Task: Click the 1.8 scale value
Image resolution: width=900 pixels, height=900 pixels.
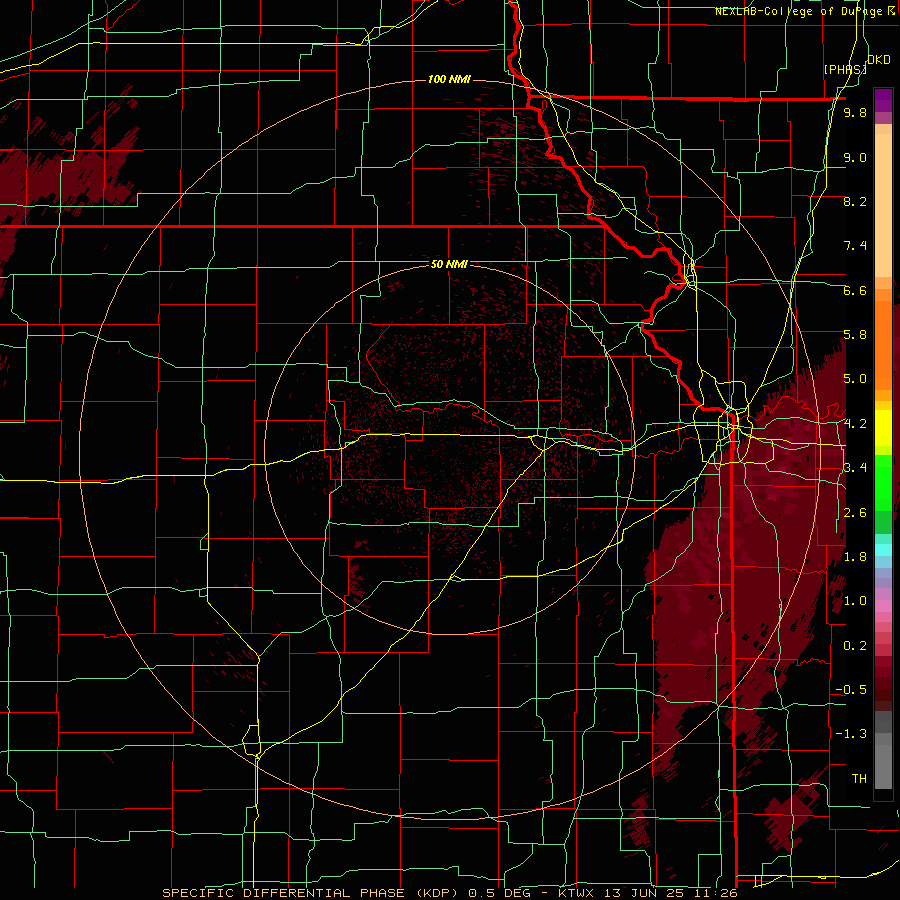Action: (855, 557)
